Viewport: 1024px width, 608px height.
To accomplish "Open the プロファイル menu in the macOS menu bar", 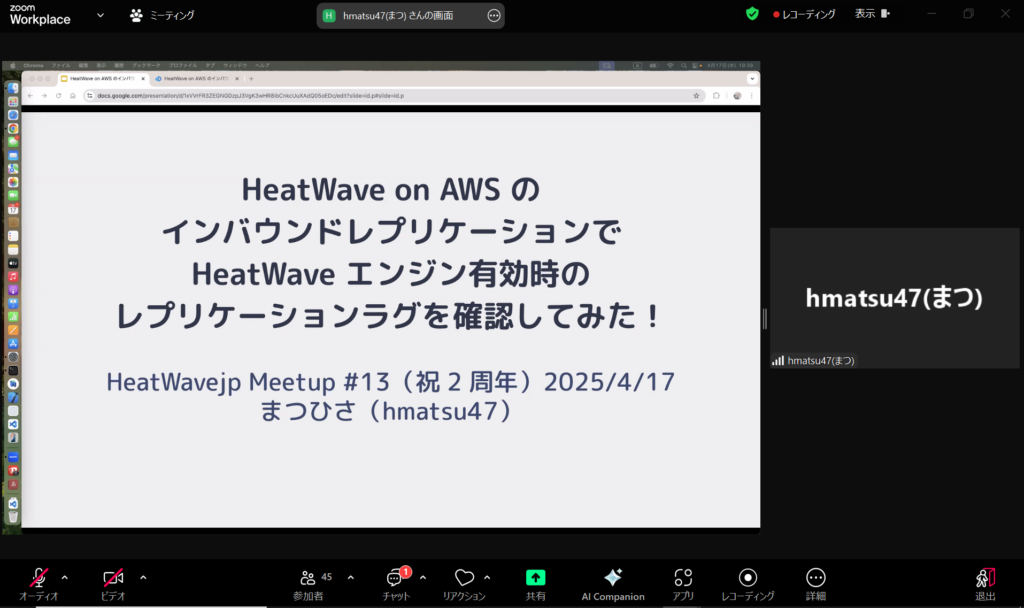I will click(x=183, y=65).
